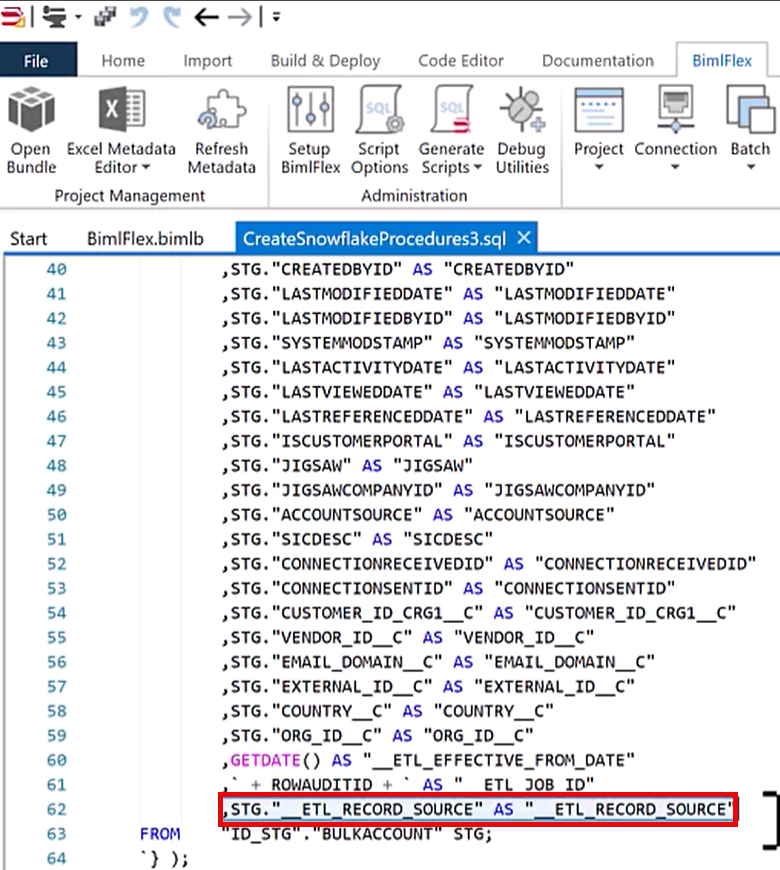Expand the Project dropdown arrow
Image resolution: width=780 pixels, height=870 pixels.
[599, 167]
